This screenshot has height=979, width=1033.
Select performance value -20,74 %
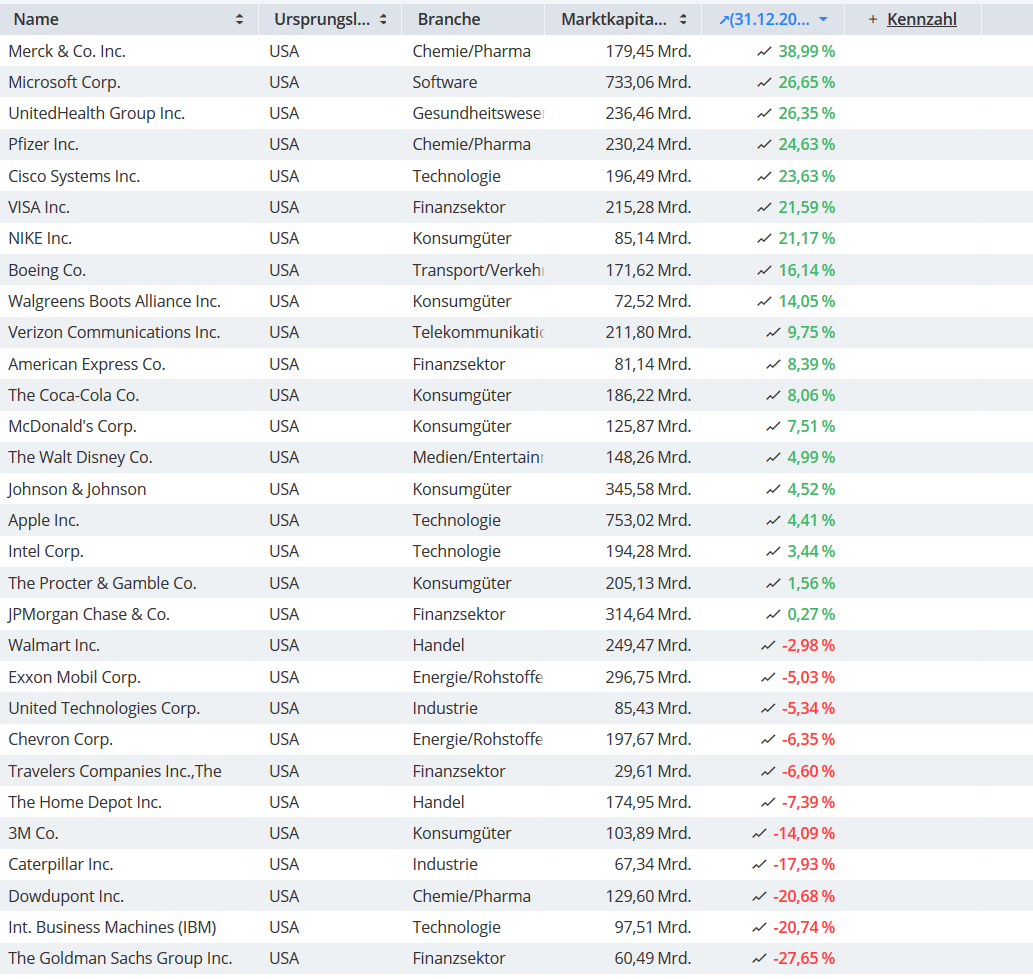(804, 928)
